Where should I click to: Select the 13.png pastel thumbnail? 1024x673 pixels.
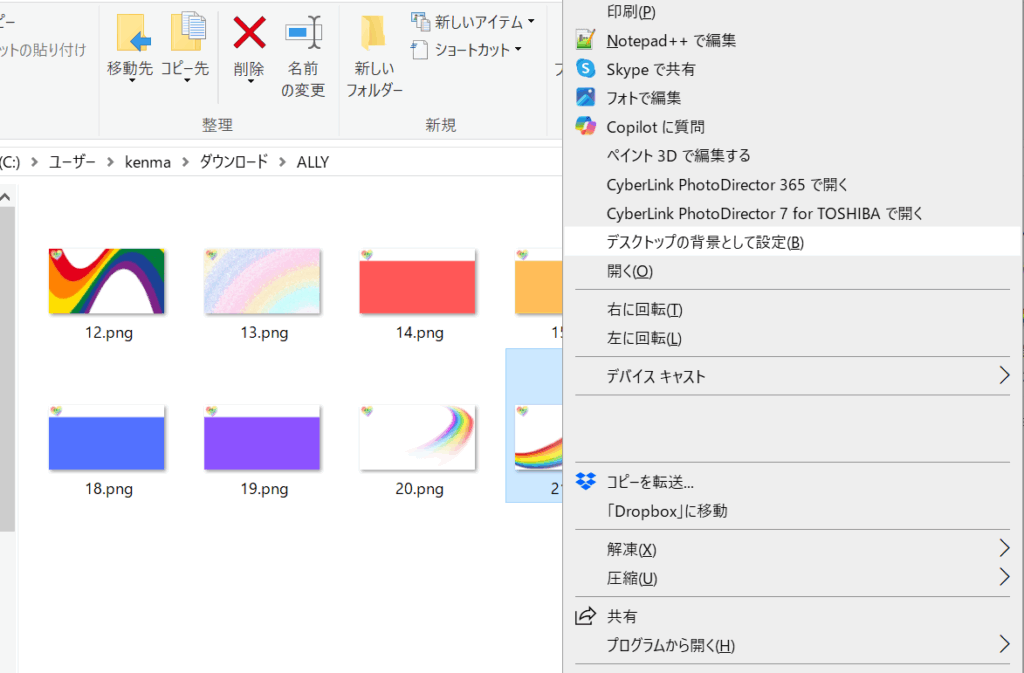point(262,281)
